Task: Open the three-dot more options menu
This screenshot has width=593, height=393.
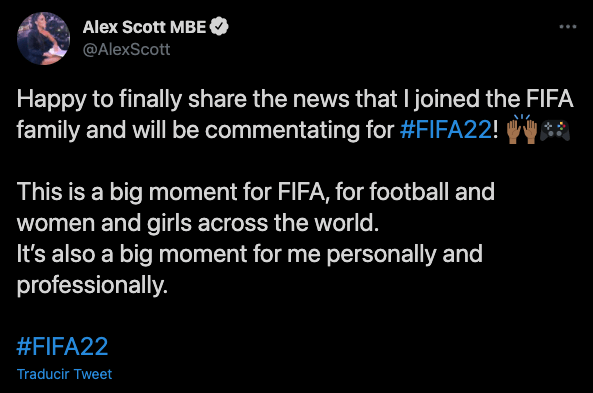Action: (x=568, y=27)
